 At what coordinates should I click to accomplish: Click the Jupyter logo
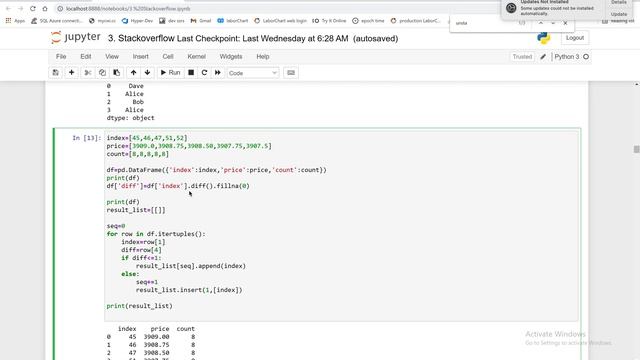coord(76,38)
